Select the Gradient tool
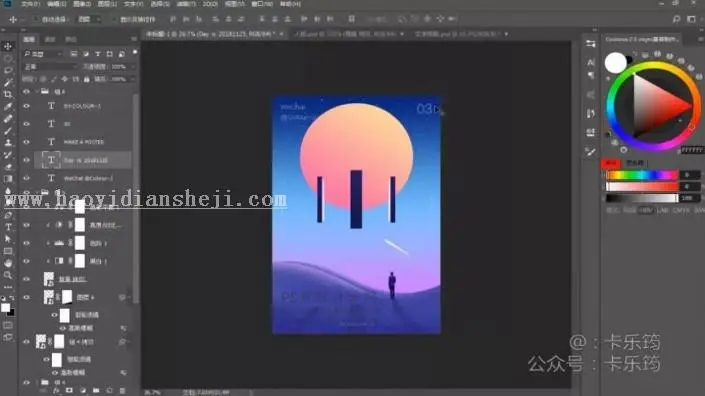The height and width of the screenshot is (396, 705). tap(8, 179)
